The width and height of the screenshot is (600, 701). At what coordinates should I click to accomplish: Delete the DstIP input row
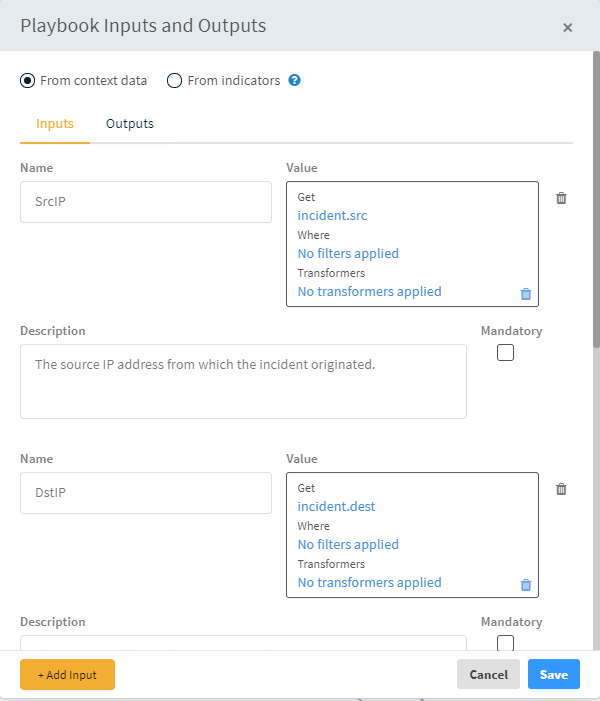click(561, 489)
